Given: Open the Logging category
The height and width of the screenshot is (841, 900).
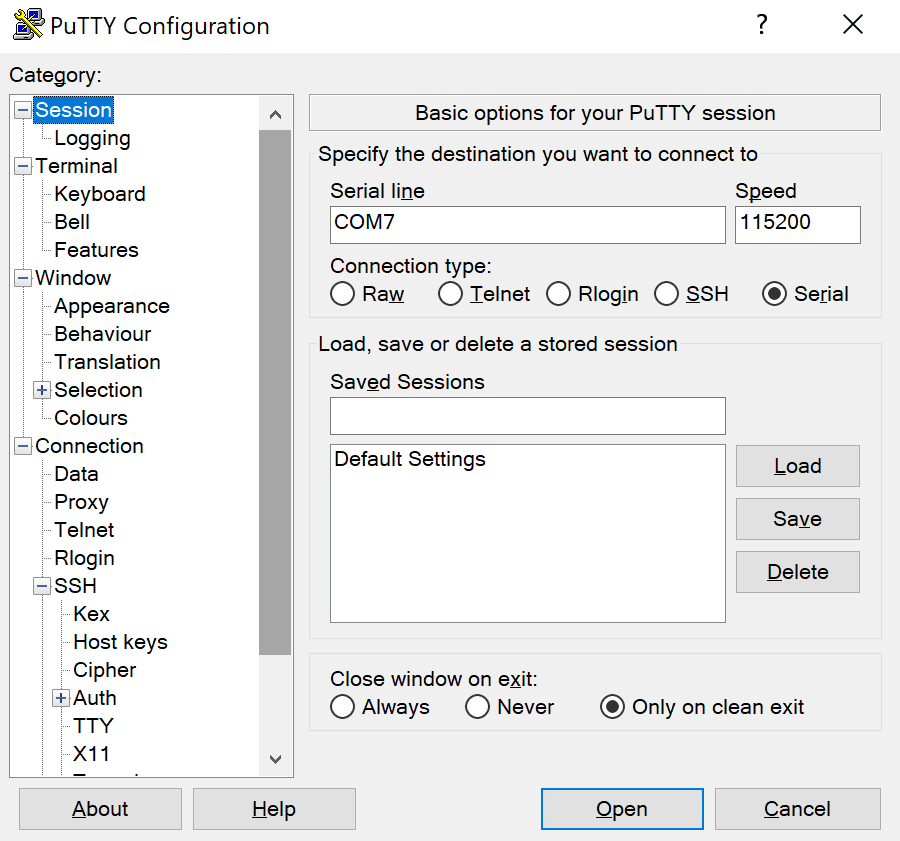Looking at the screenshot, I should [x=92, y=138].
